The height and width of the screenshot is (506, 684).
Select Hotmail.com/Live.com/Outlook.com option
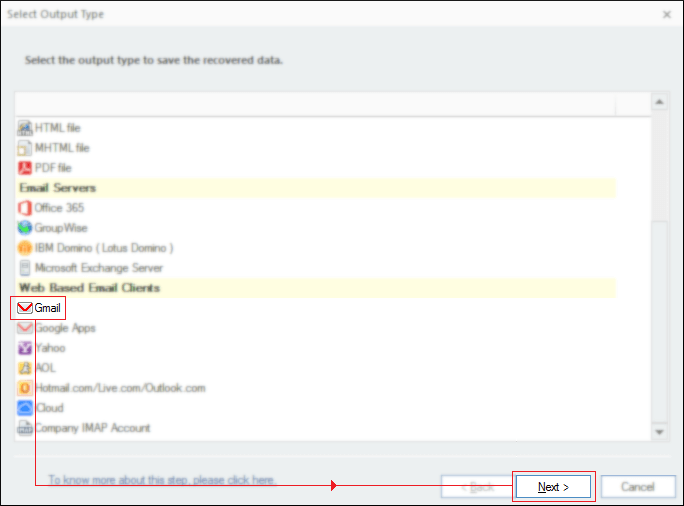pyautogui.click(x=120, y=388)
